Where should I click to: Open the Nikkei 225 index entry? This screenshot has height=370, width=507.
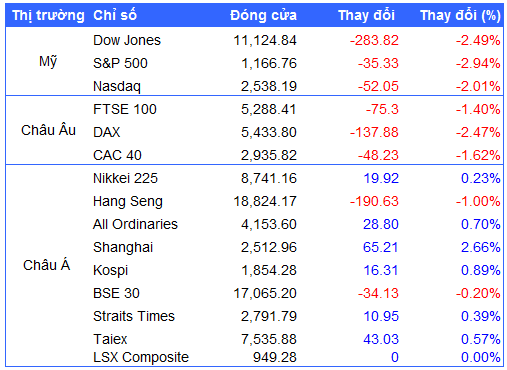pos(125,178)
